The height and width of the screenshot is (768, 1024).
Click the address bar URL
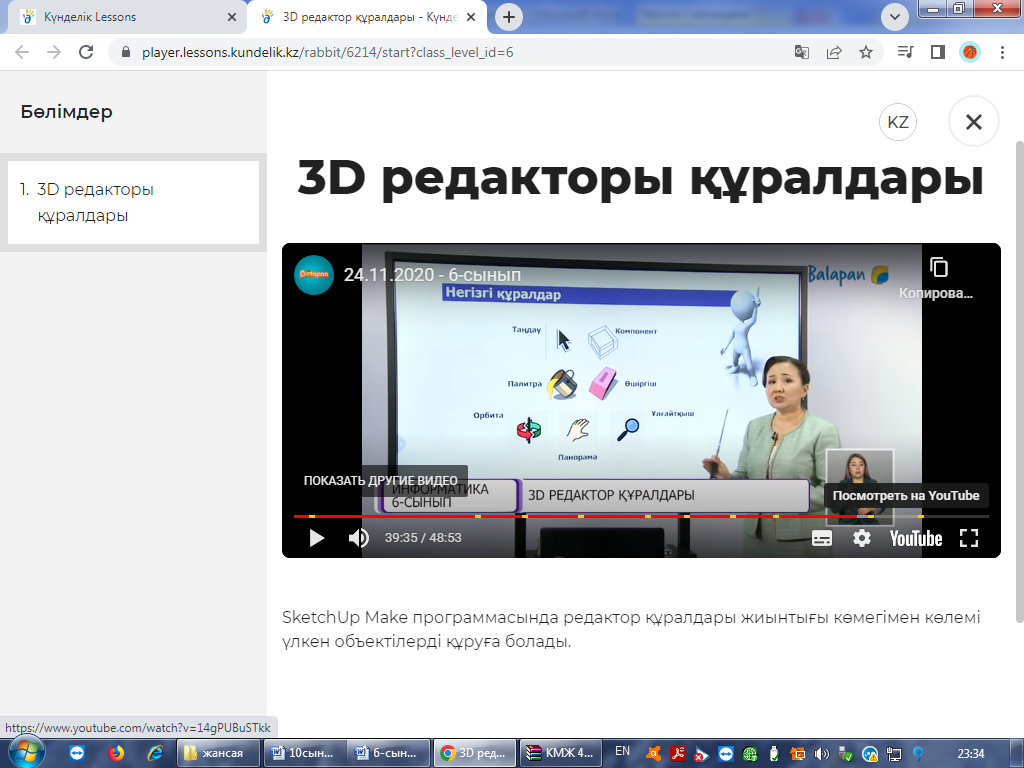point(327,52)
